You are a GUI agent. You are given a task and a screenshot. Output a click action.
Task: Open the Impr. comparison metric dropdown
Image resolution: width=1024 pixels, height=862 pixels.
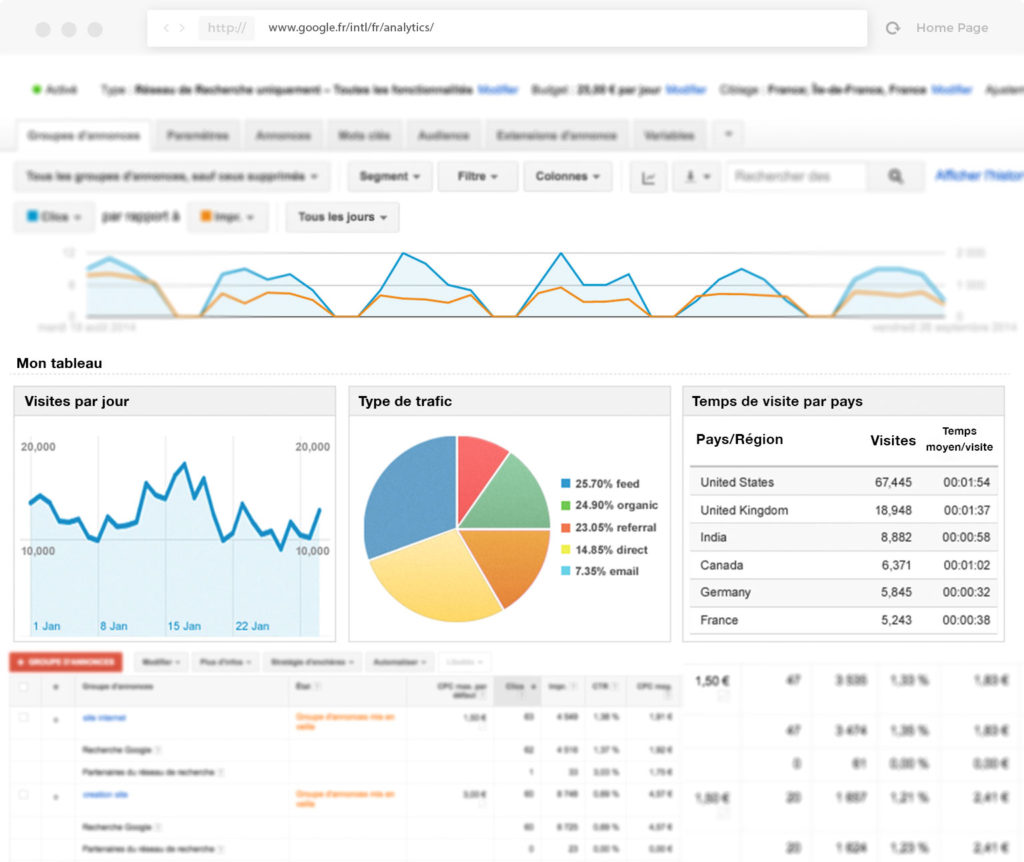[x=227, y=217]
